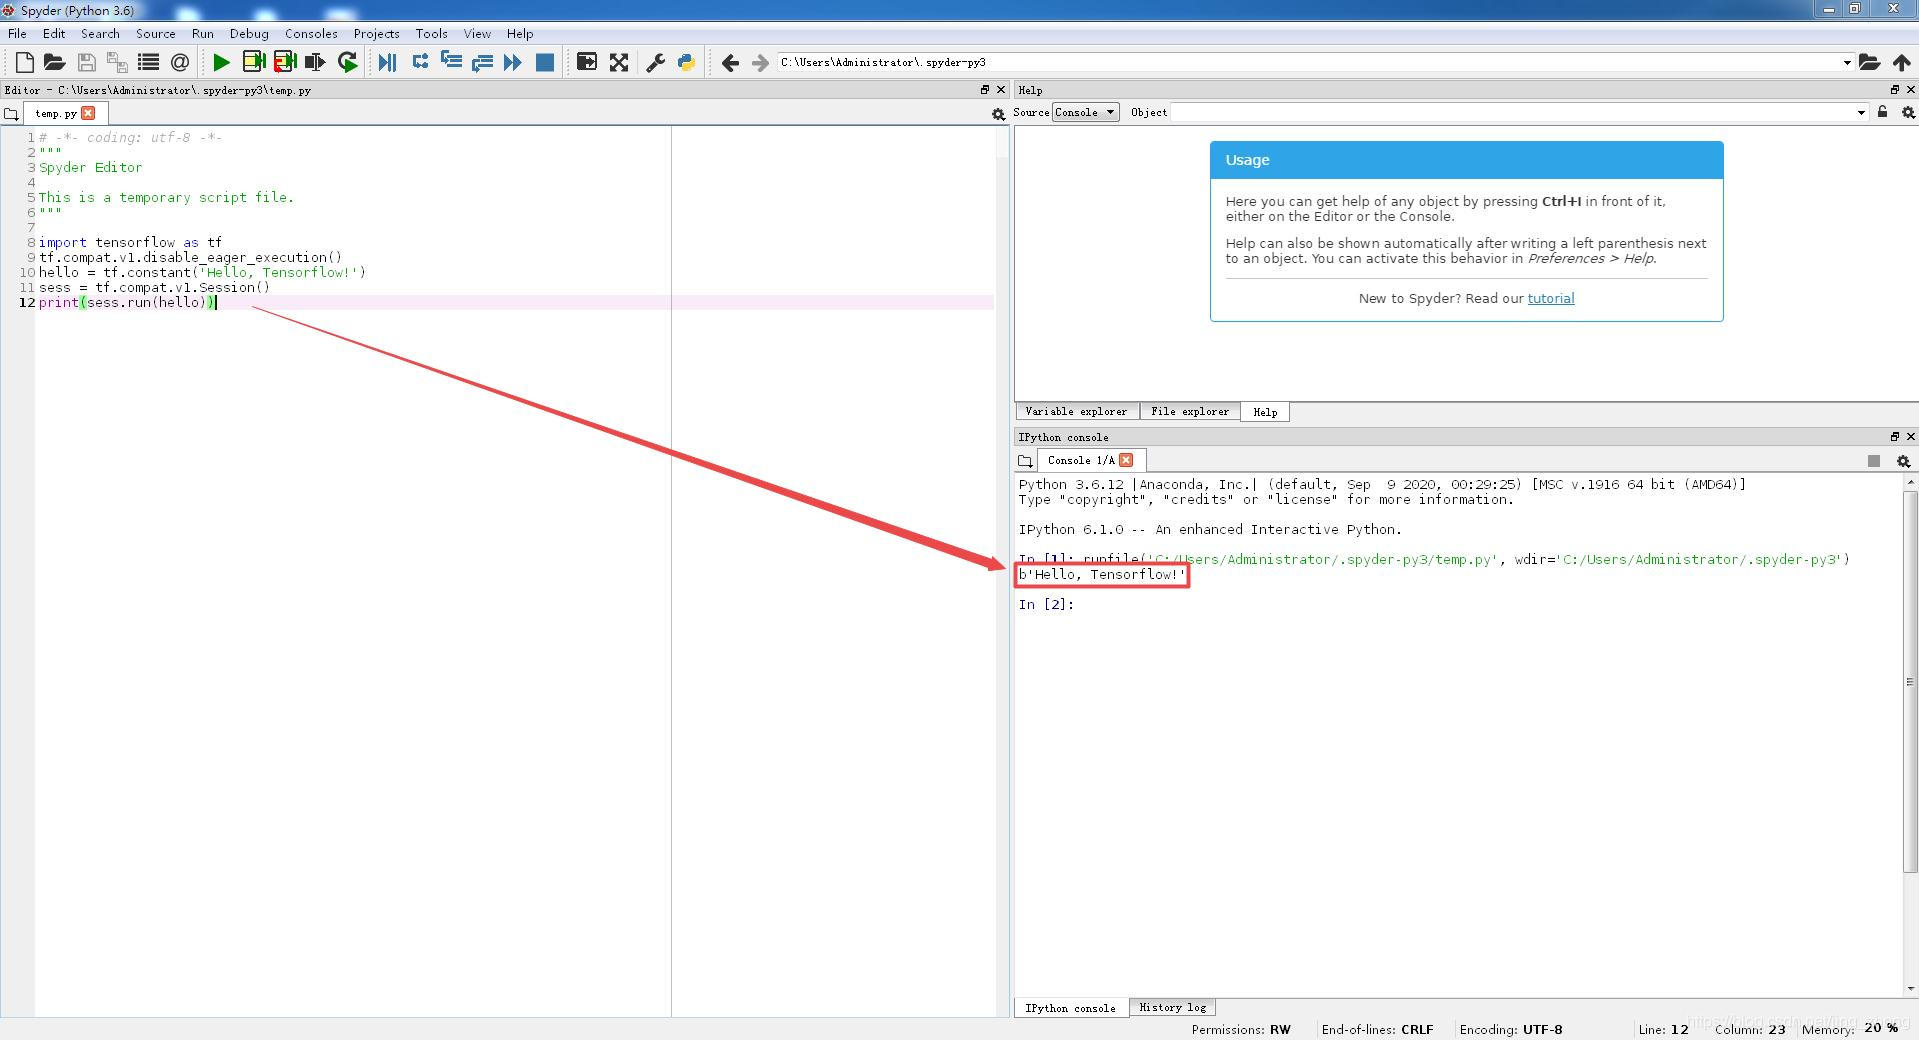
Task: Switch to the History log tab
Action: (x=1172, y=1007)
